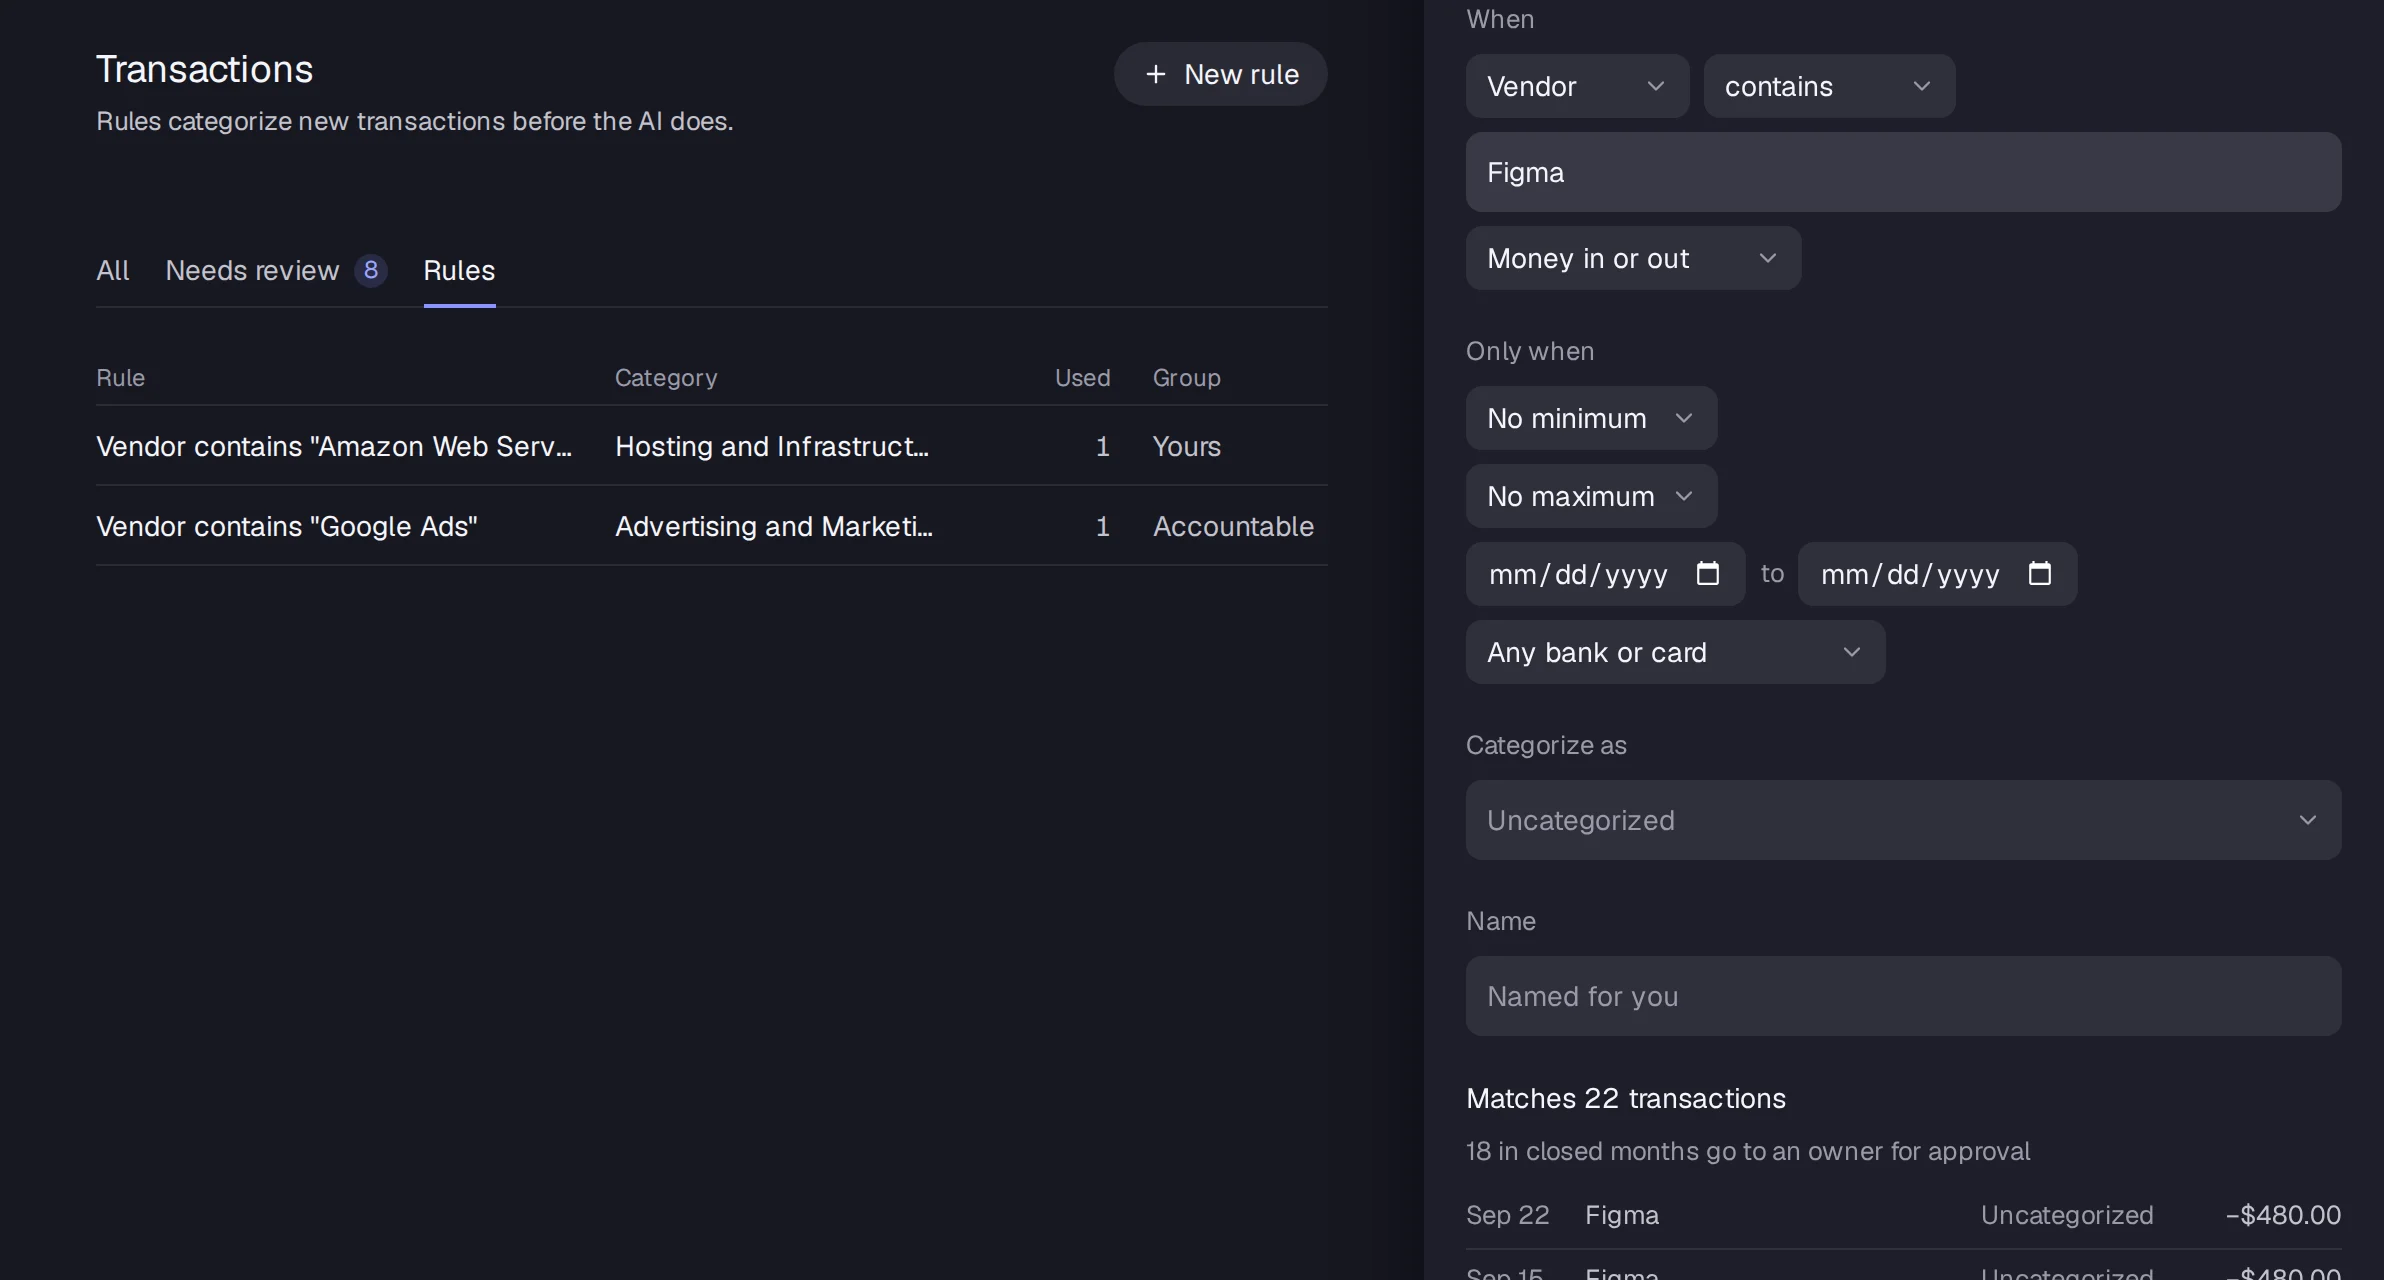Open the No minimum dropdown
This screenshot has width=2384, height=1280.
coord(1591,418)
